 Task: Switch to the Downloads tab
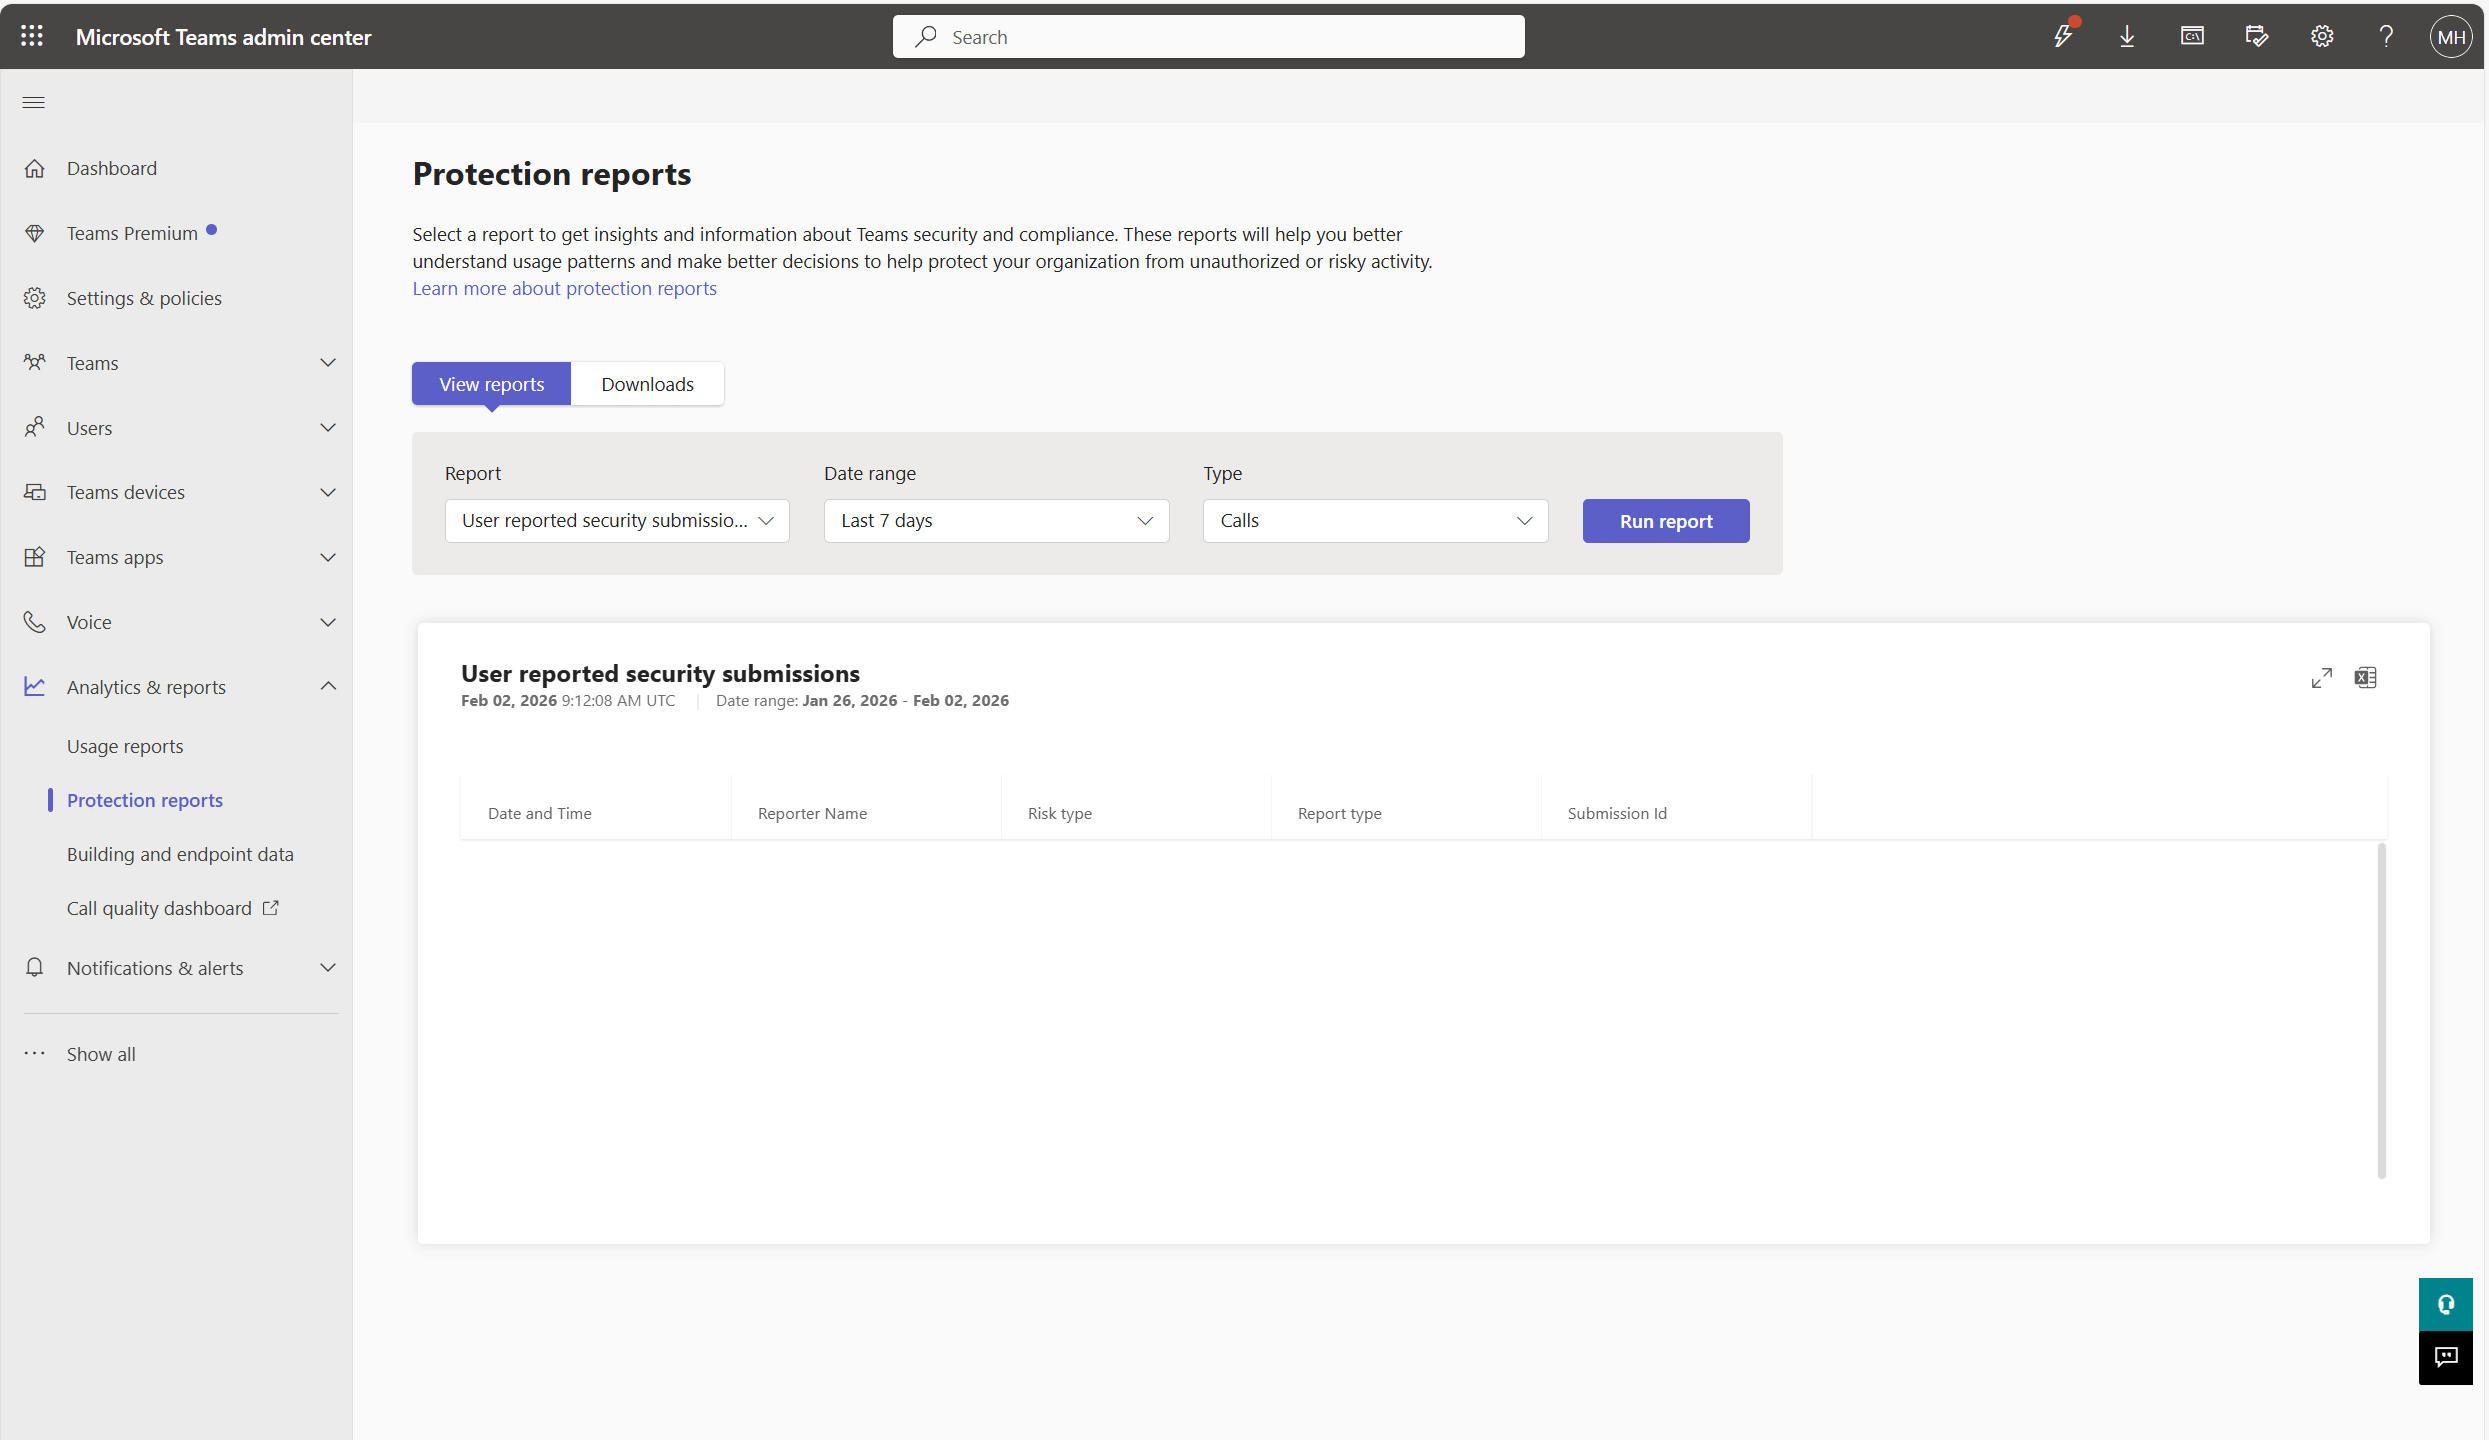pyautogui.click(x=647, y=384)
